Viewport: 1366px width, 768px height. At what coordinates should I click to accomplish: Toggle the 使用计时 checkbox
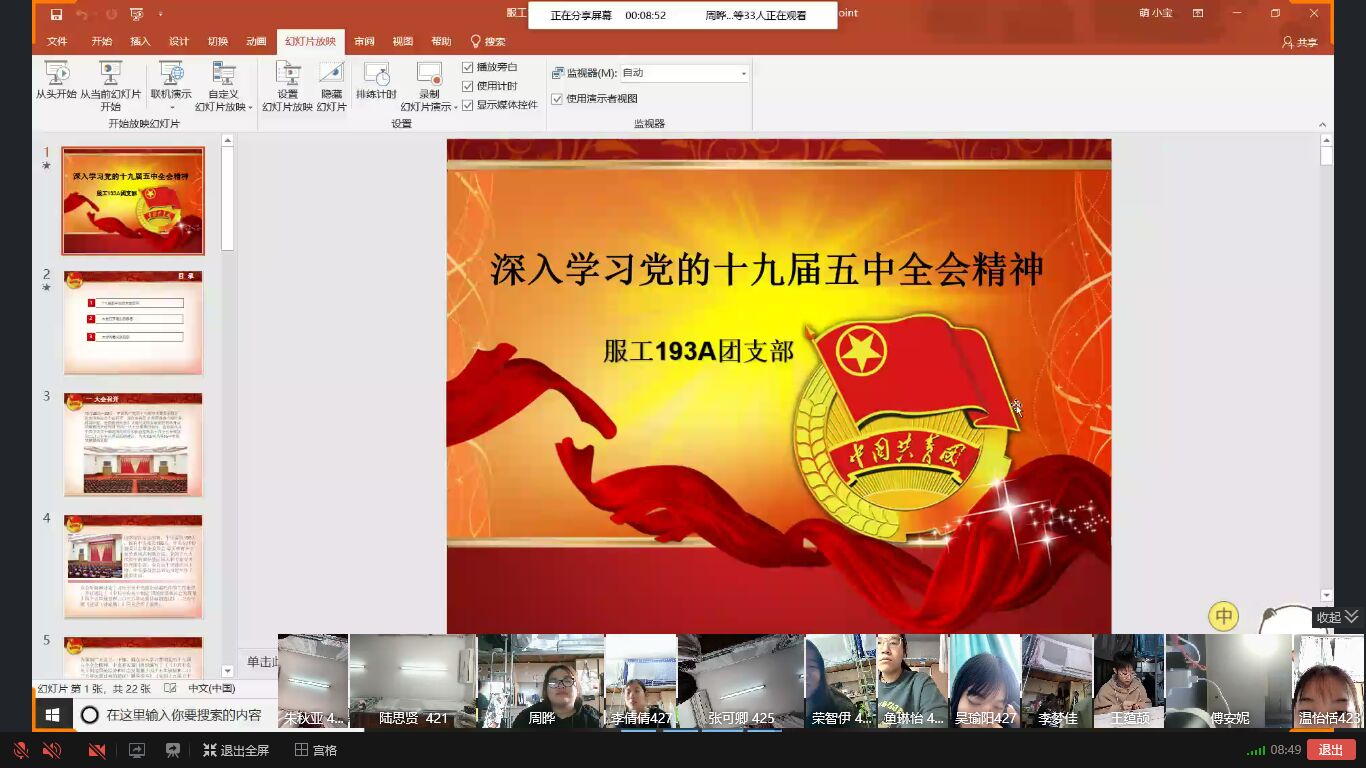click(468, 86)
